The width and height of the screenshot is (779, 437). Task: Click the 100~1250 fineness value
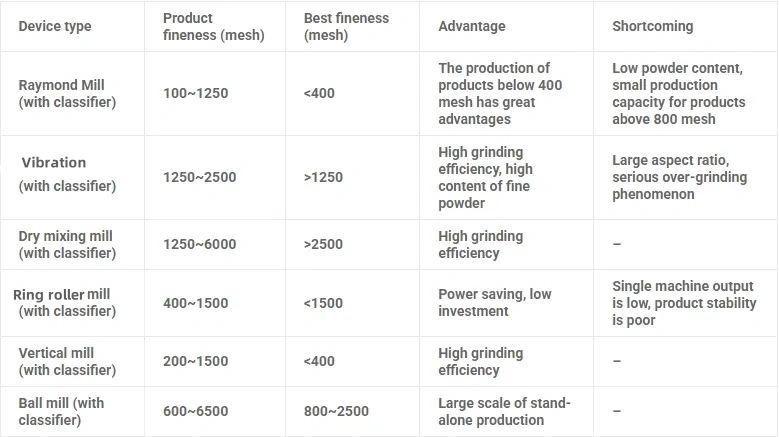click(x=195, y=94)
